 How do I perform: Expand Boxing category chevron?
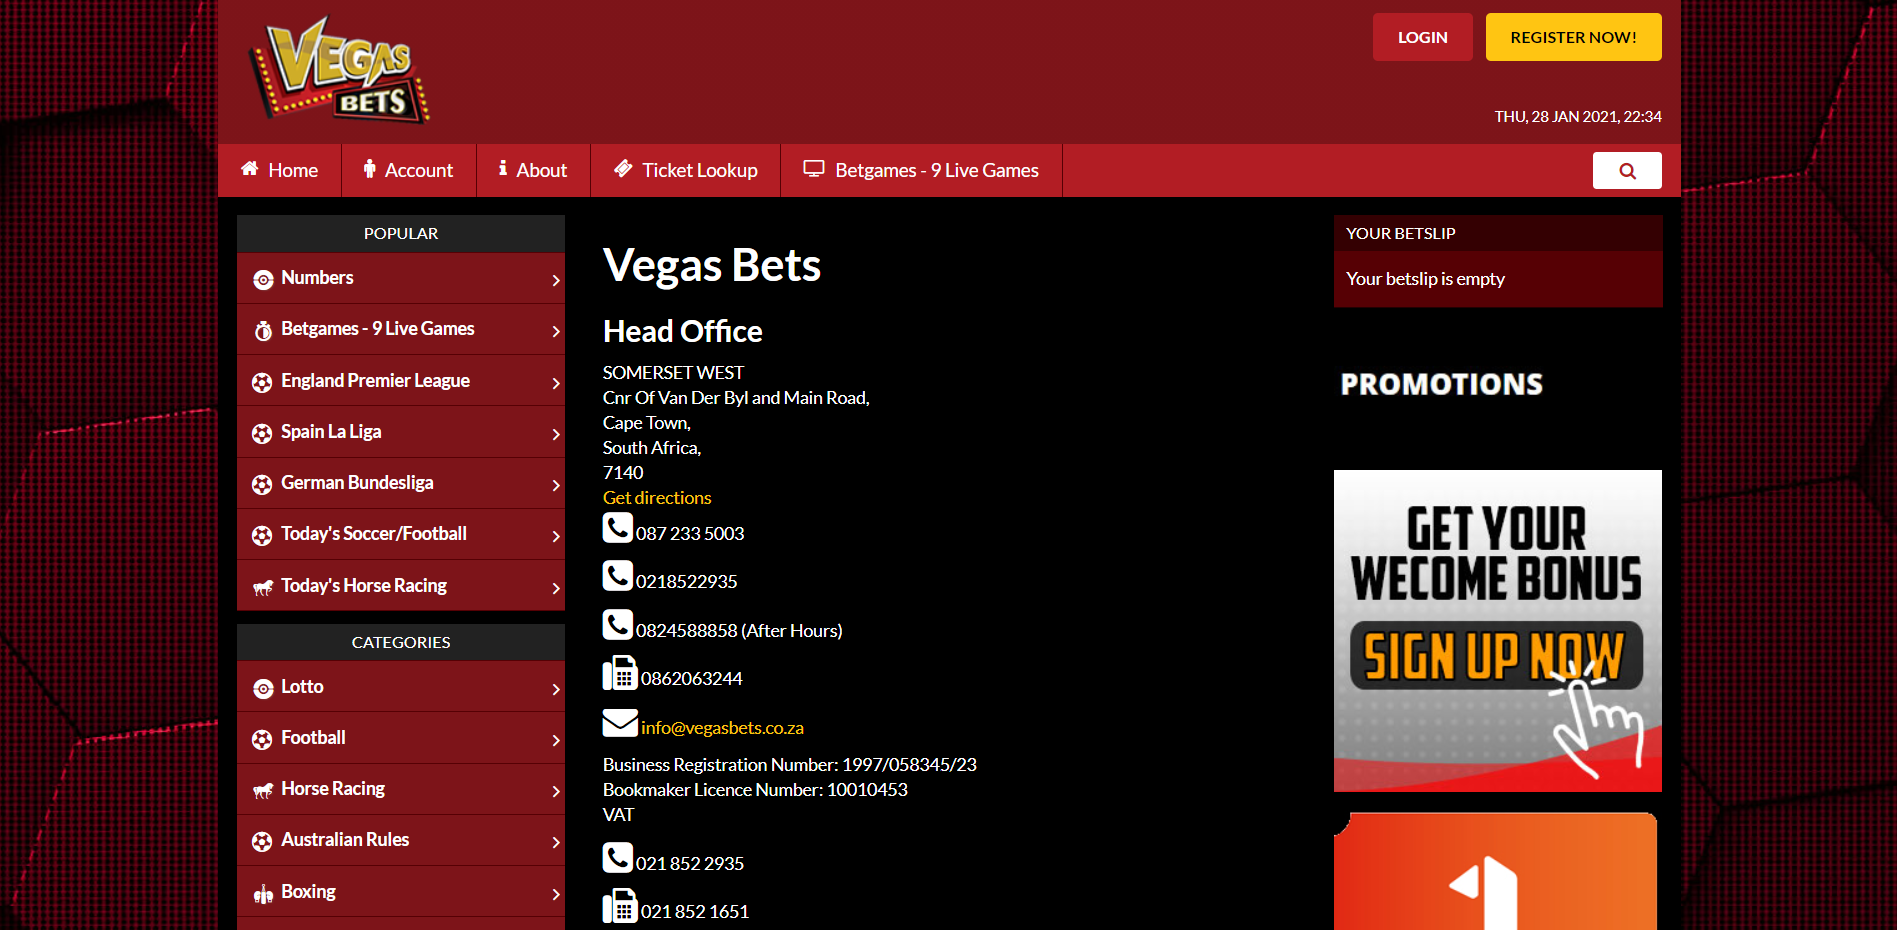click(556, 895)
